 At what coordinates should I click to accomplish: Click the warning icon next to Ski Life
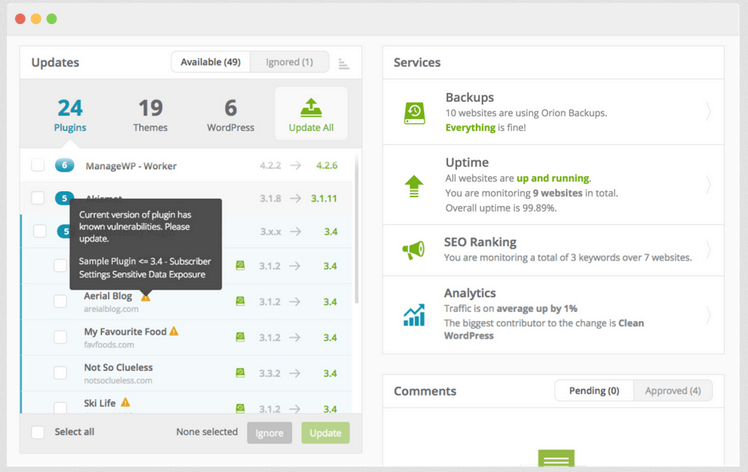click(126, 402)
